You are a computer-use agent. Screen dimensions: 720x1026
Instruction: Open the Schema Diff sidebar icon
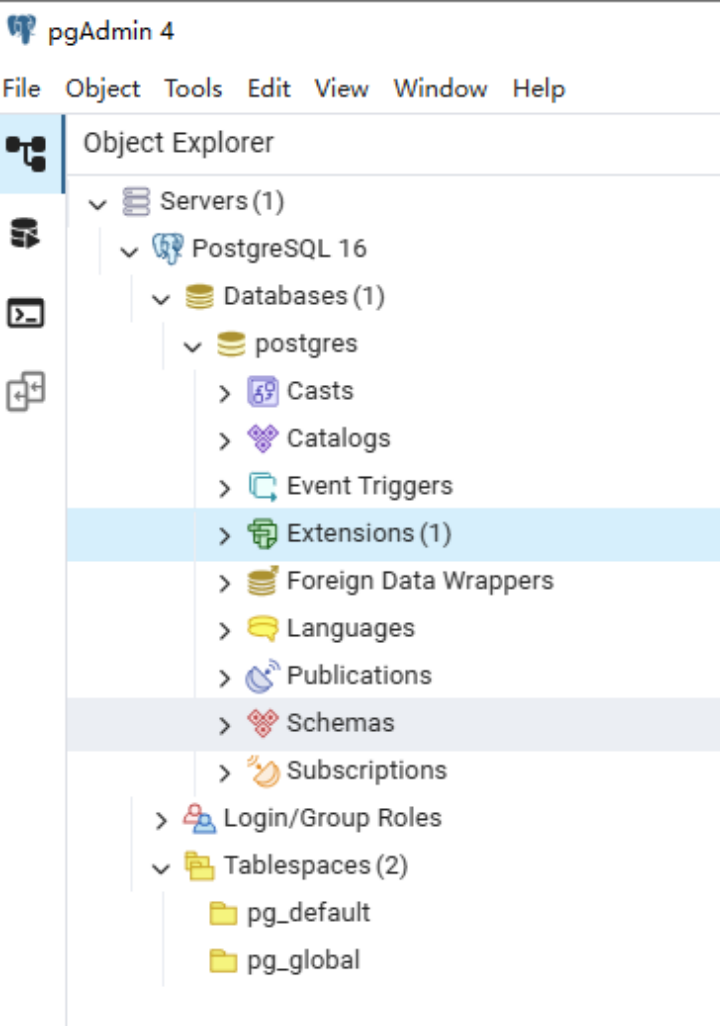tap(26, 391)
